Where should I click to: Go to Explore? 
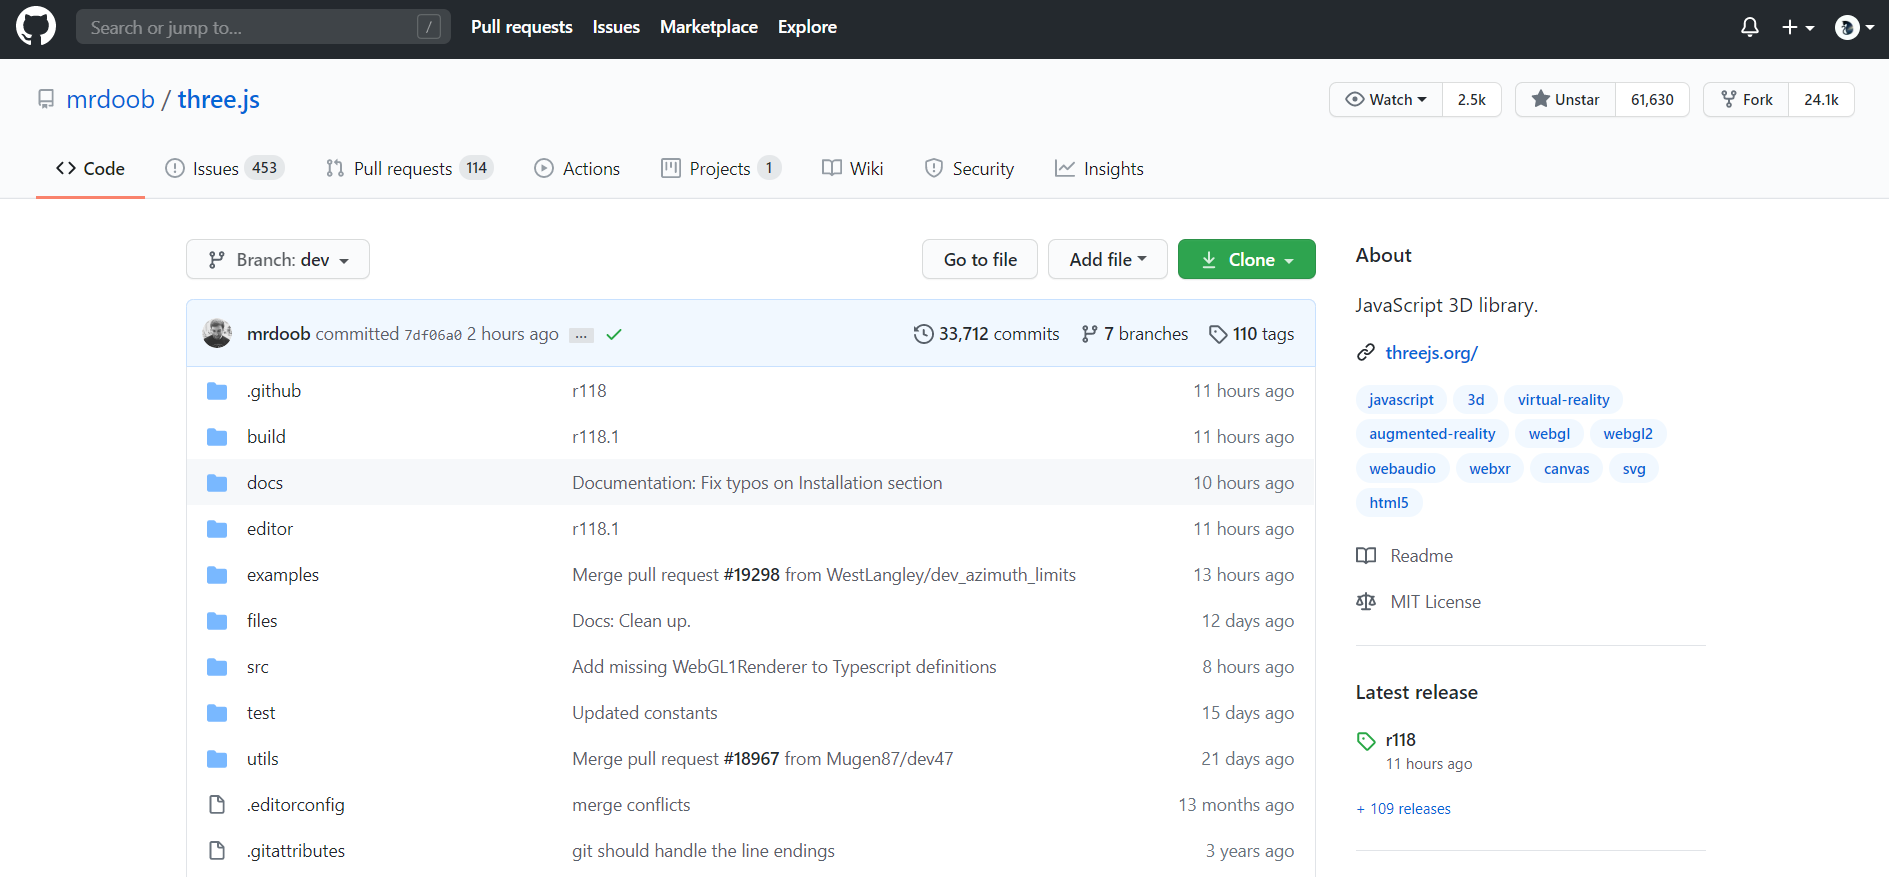pos(807,27)
